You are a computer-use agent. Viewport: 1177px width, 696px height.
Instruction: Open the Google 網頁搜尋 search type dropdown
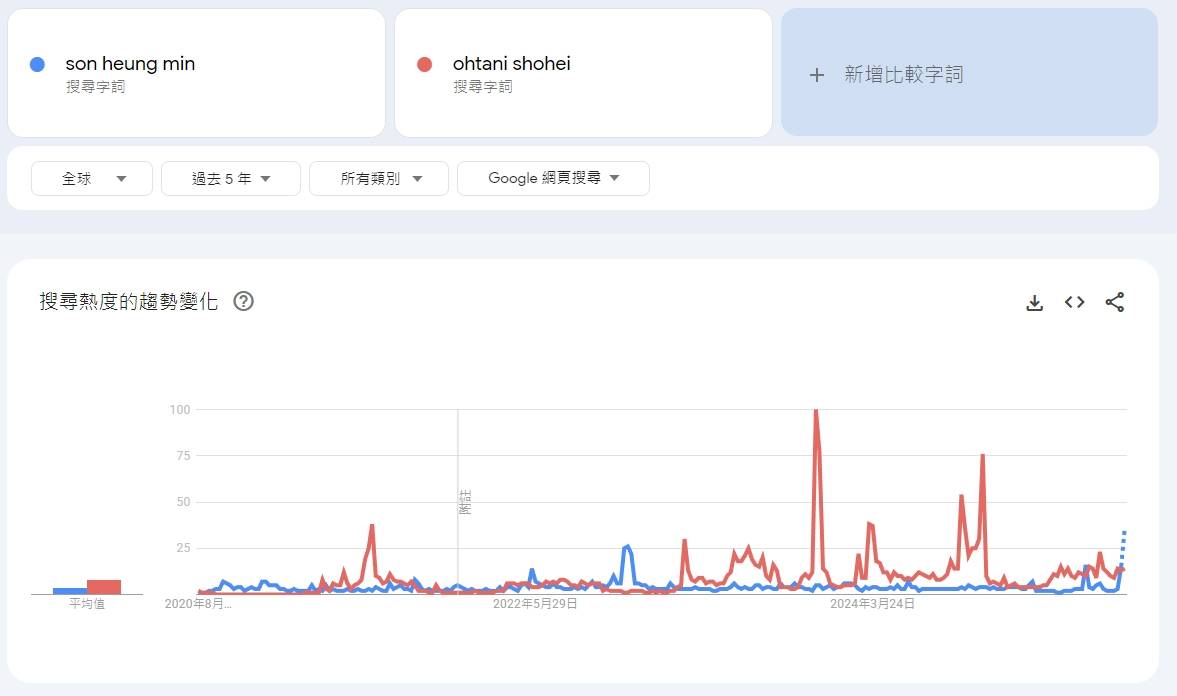(x=553, y=179)
